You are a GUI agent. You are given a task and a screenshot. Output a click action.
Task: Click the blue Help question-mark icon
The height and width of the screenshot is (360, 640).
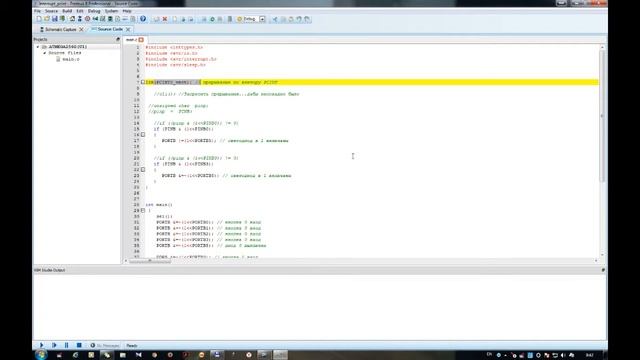(x=143, y=19)
